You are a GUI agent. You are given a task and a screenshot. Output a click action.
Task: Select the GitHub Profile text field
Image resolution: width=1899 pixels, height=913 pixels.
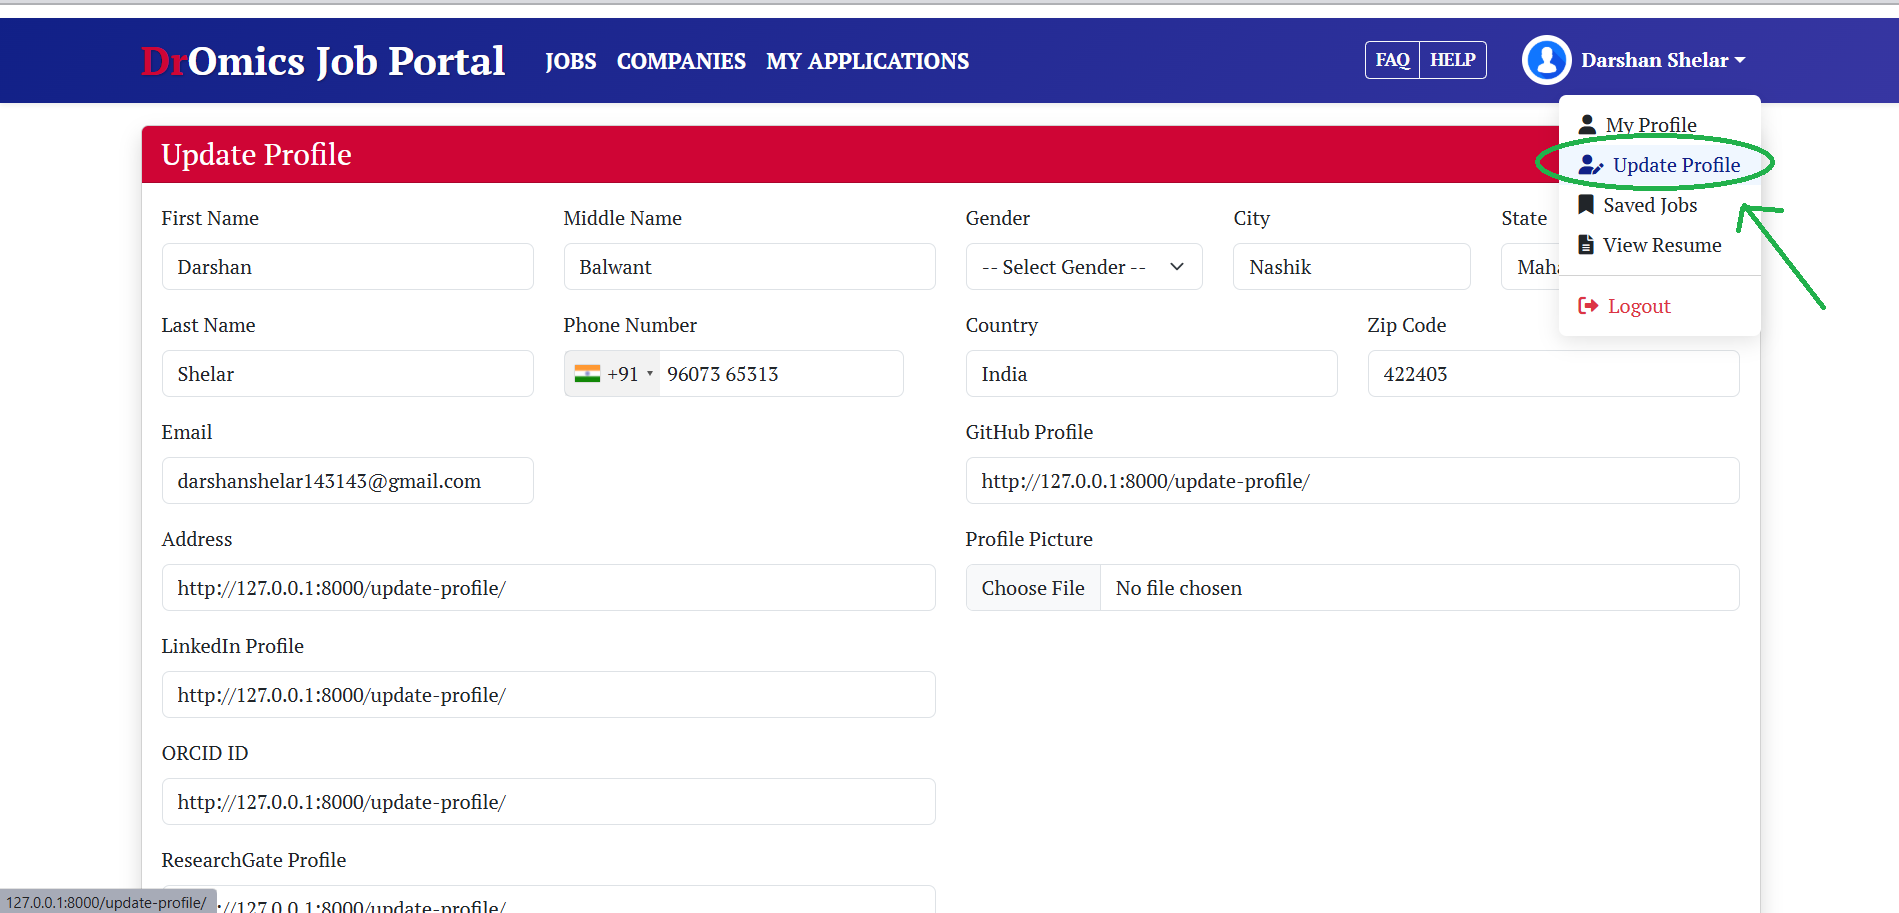(x=1351, y=481)
